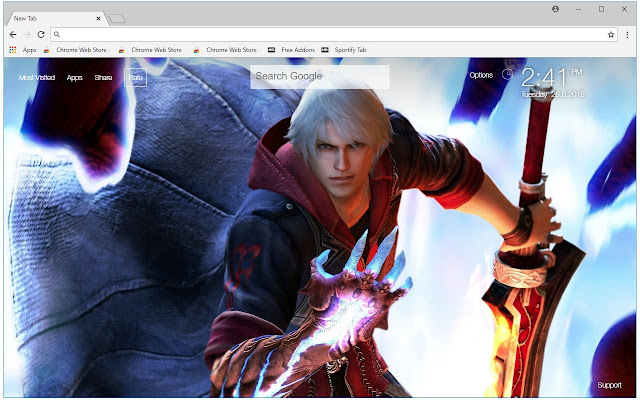Click the Rate button
The width and height of the screenshot is (640, 400).
[x=136, y=78]
